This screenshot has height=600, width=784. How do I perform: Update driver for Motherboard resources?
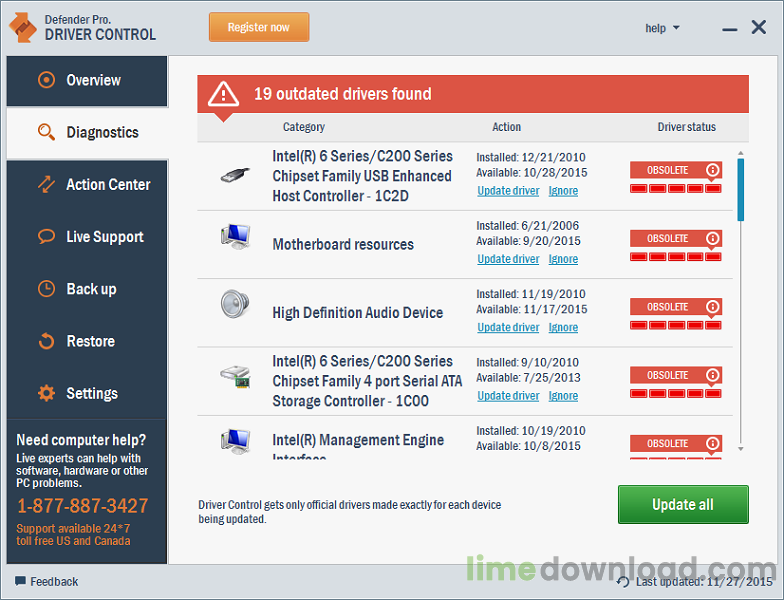pyautogui.click(x=508, y=259)
